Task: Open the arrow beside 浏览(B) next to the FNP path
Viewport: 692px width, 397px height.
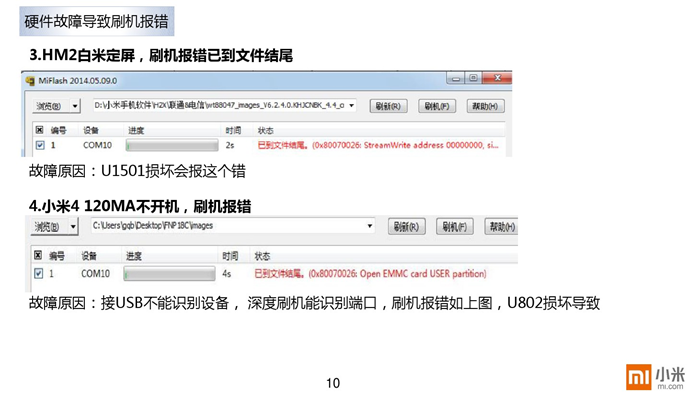Action: click(x=73, y=227)
